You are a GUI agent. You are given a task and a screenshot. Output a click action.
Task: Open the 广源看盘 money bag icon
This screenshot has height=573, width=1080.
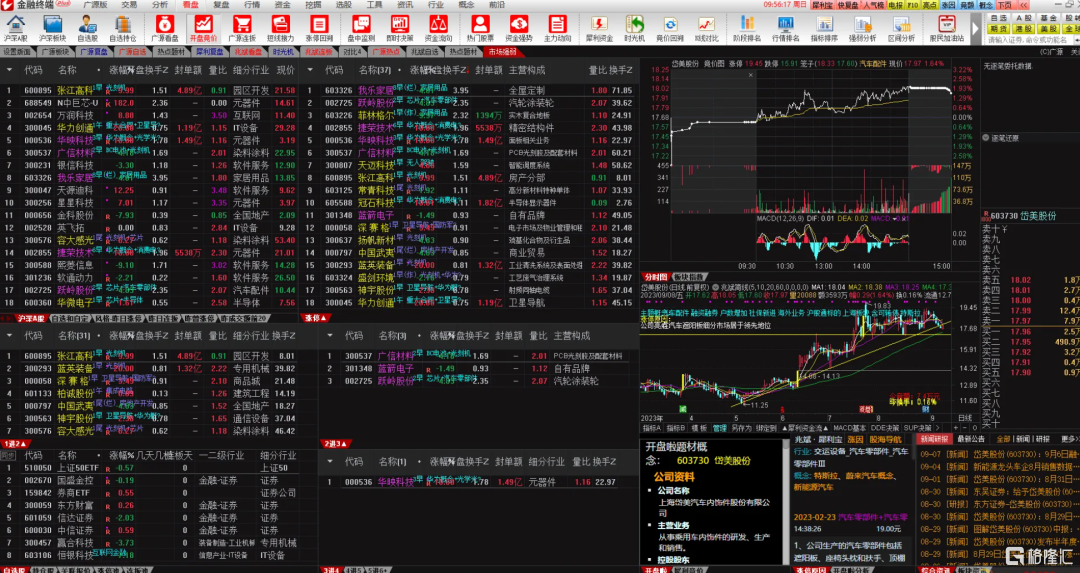[165, 26]
